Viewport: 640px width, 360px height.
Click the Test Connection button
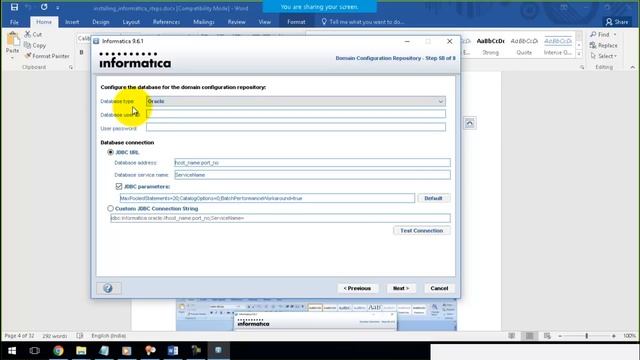tap(422, 231)
